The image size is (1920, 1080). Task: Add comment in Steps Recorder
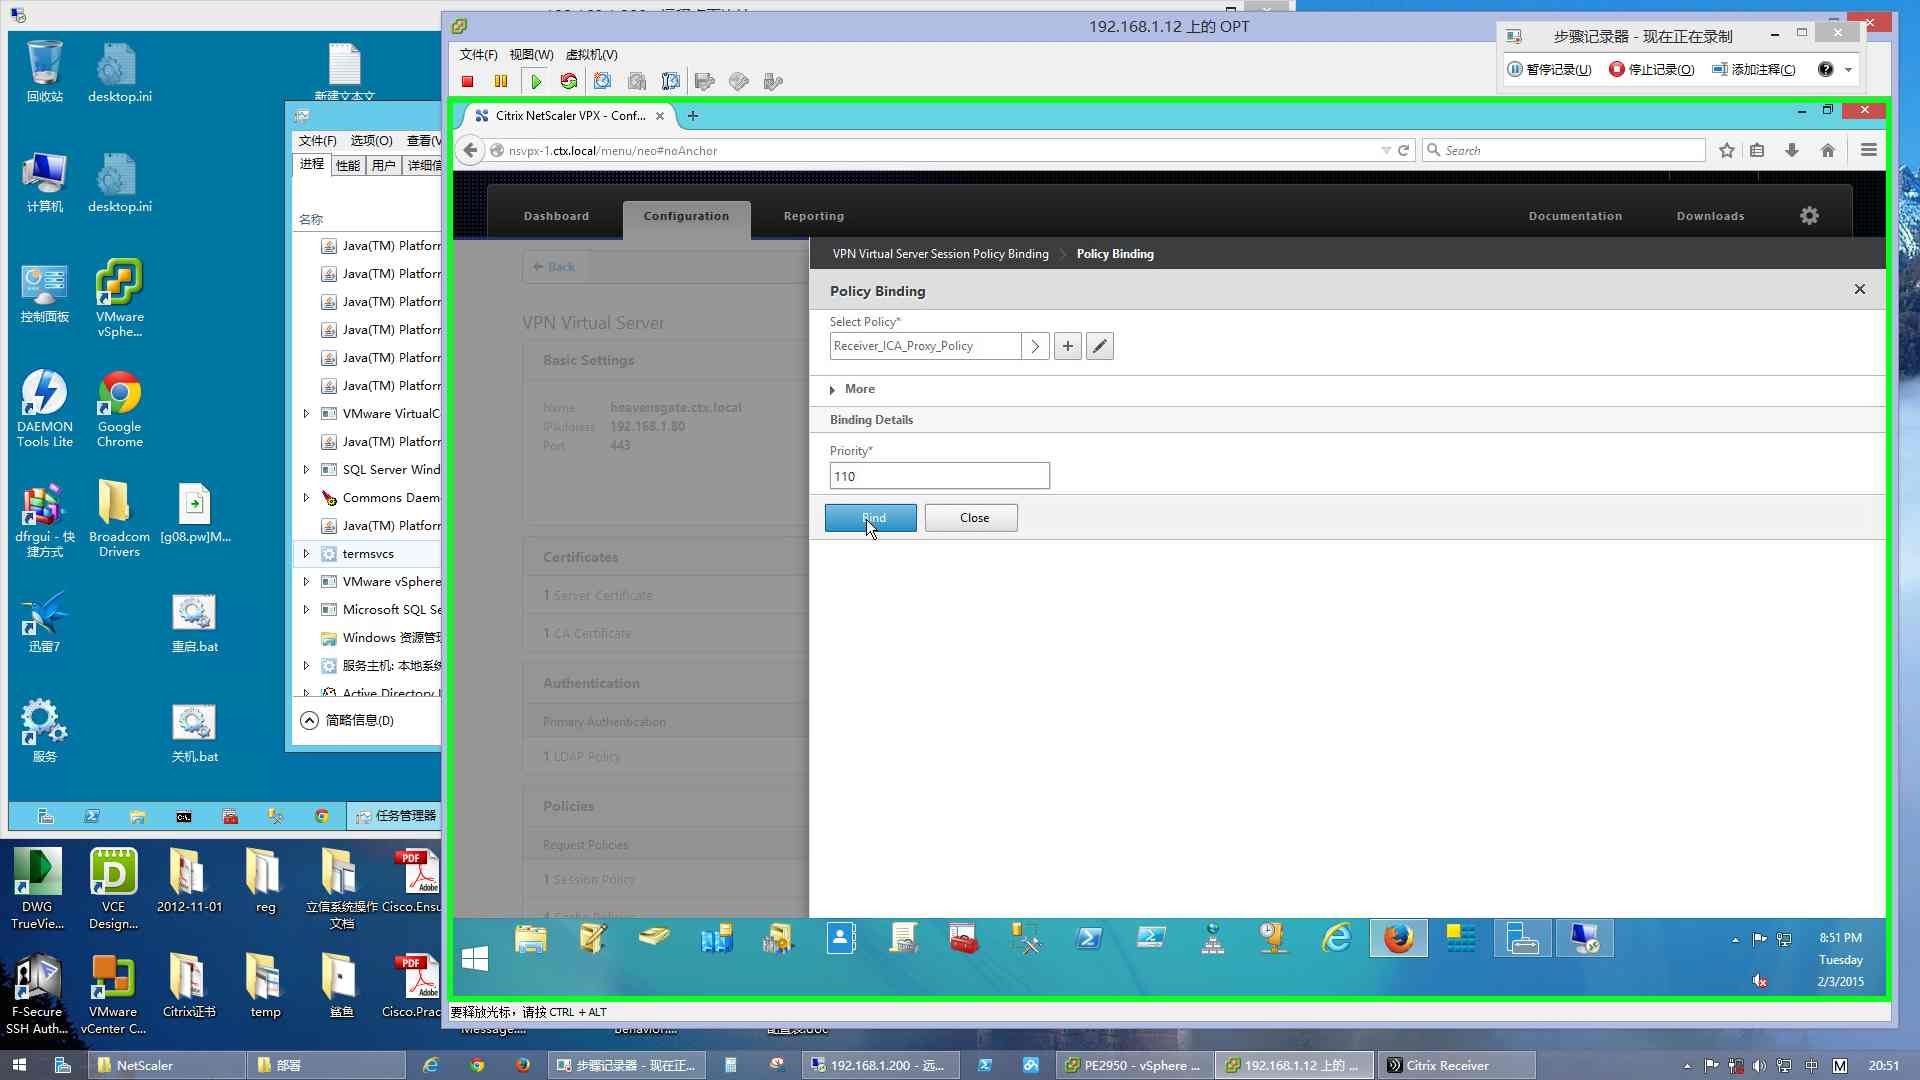pos(1753,69)
